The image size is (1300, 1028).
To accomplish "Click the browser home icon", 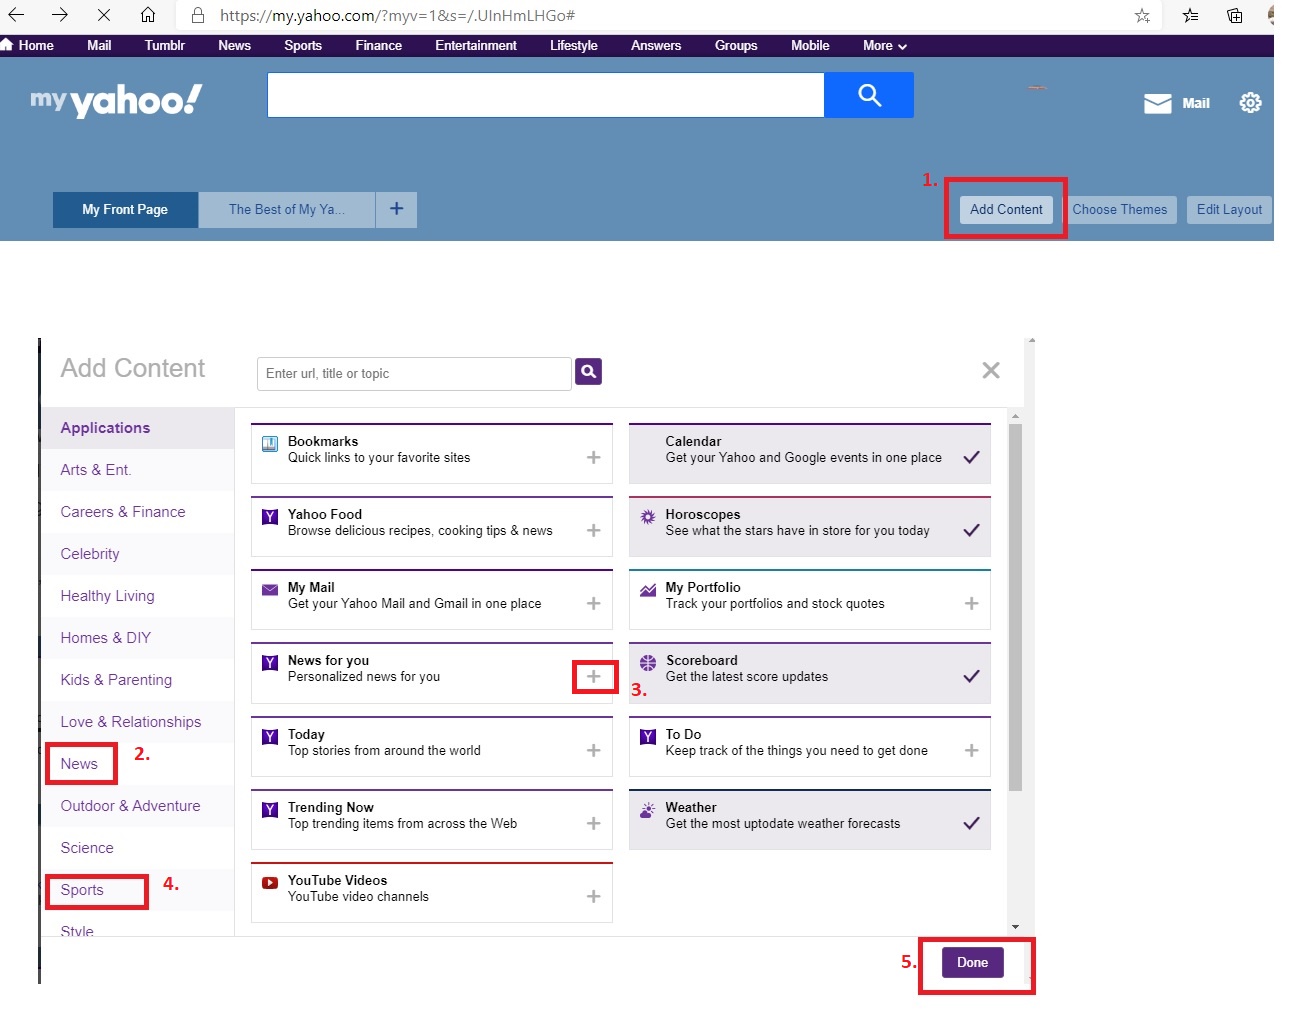I will [146, 15].
